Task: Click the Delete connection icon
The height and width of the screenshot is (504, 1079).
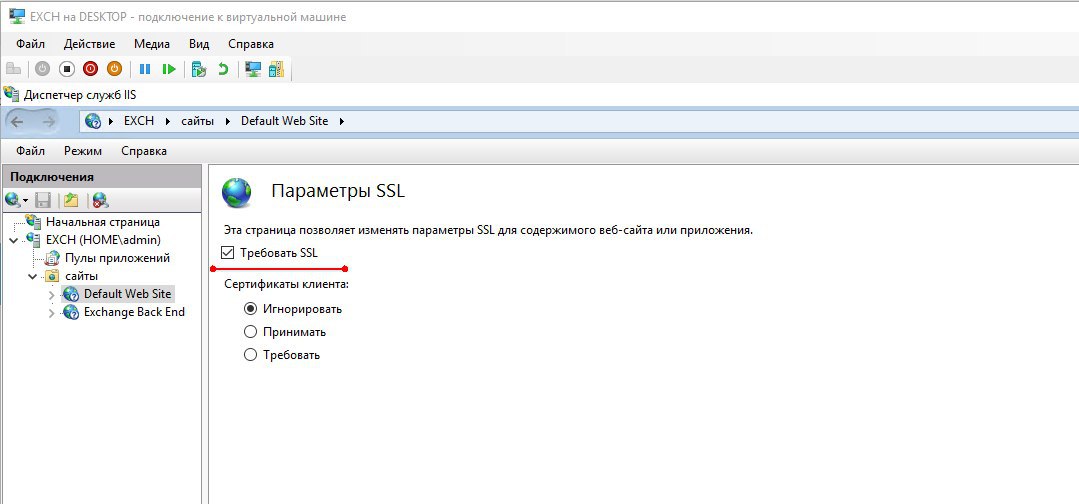Action: coord(100,200)
